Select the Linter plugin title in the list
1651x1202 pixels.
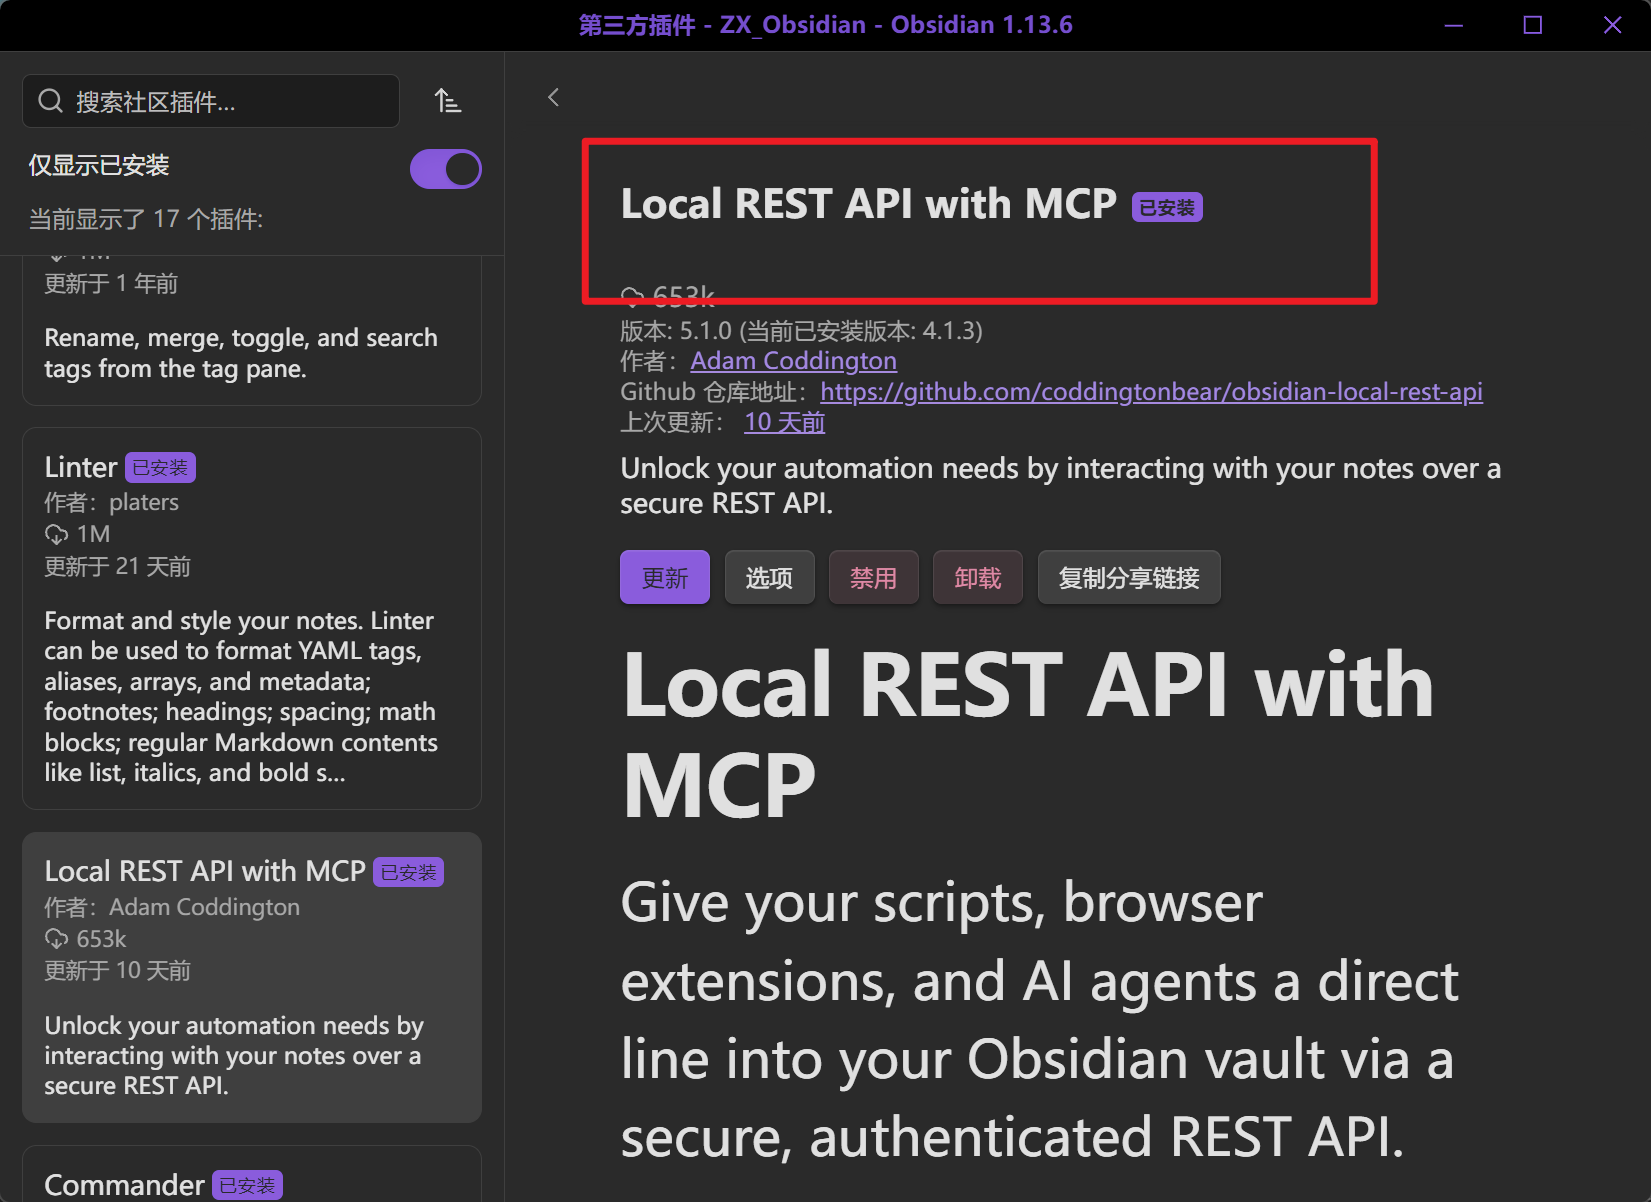click(x=81, y=467)
